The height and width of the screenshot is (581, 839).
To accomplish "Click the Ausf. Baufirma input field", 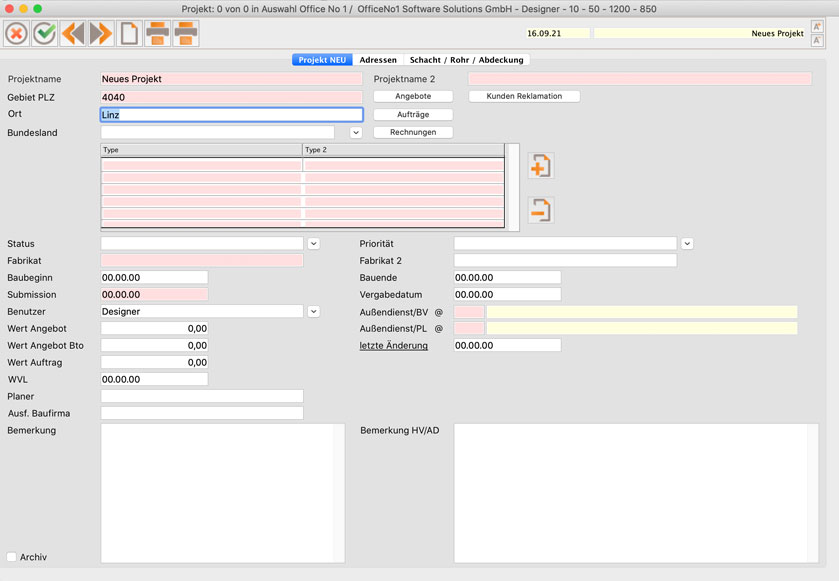I will [202, 413].
